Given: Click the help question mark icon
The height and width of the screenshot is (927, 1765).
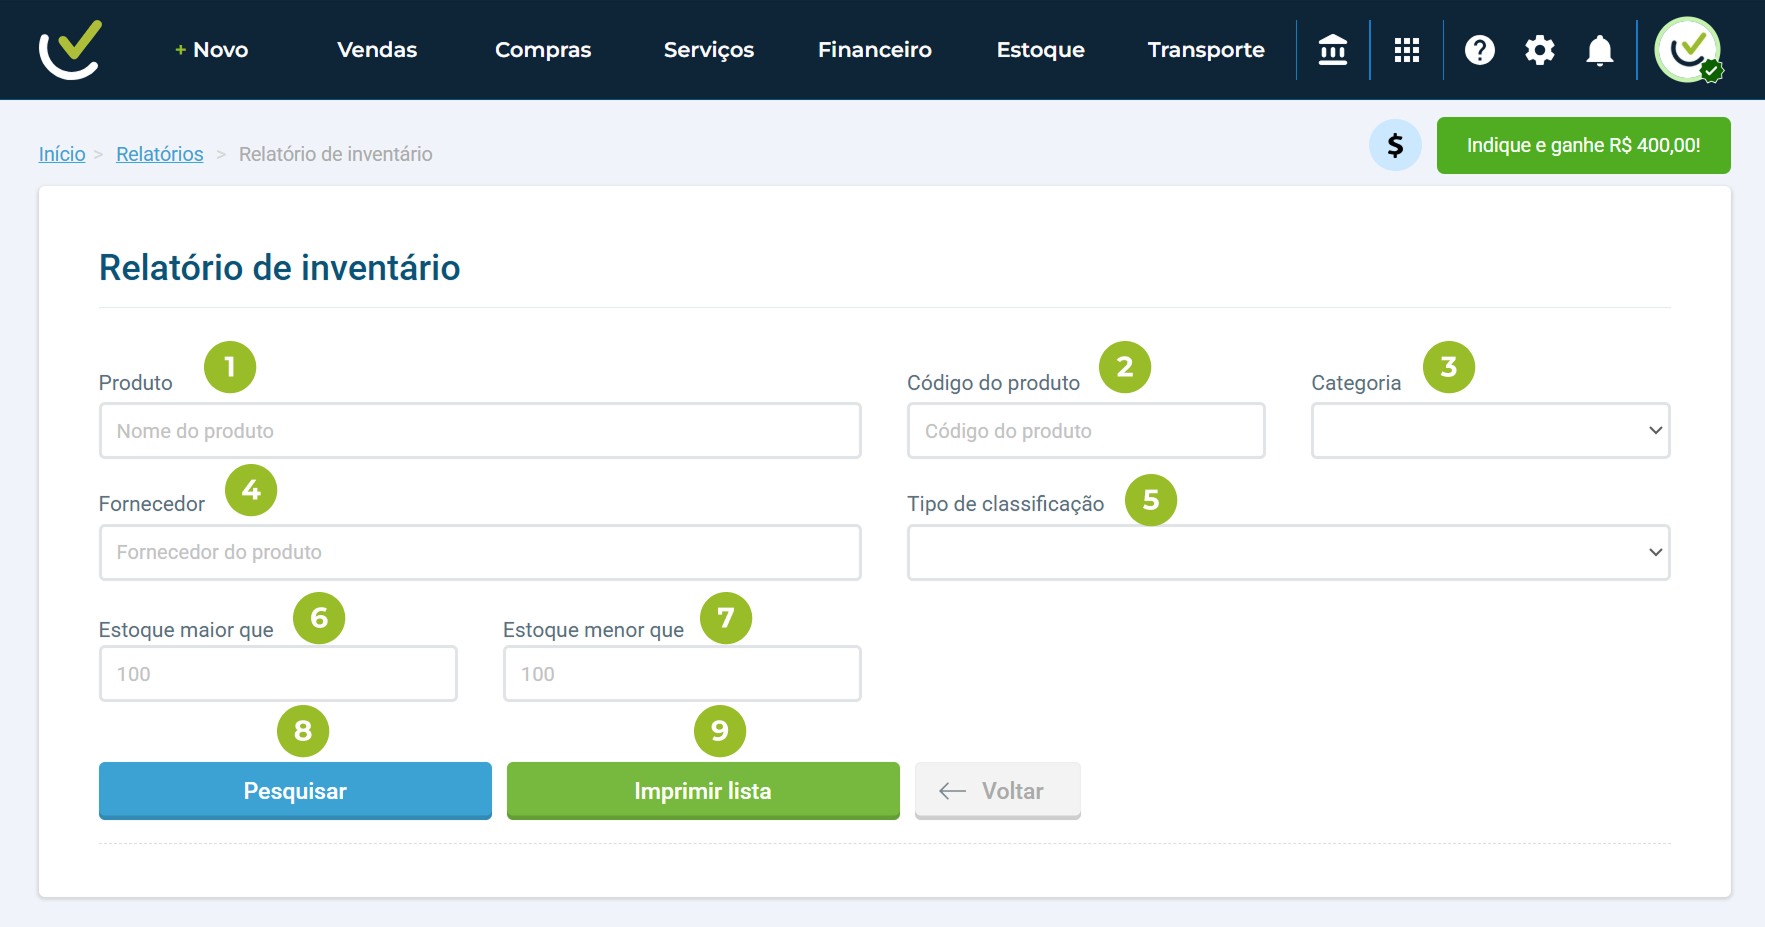Looking at the screenshot, I should pyautogui.click(x=1480, y=50).
